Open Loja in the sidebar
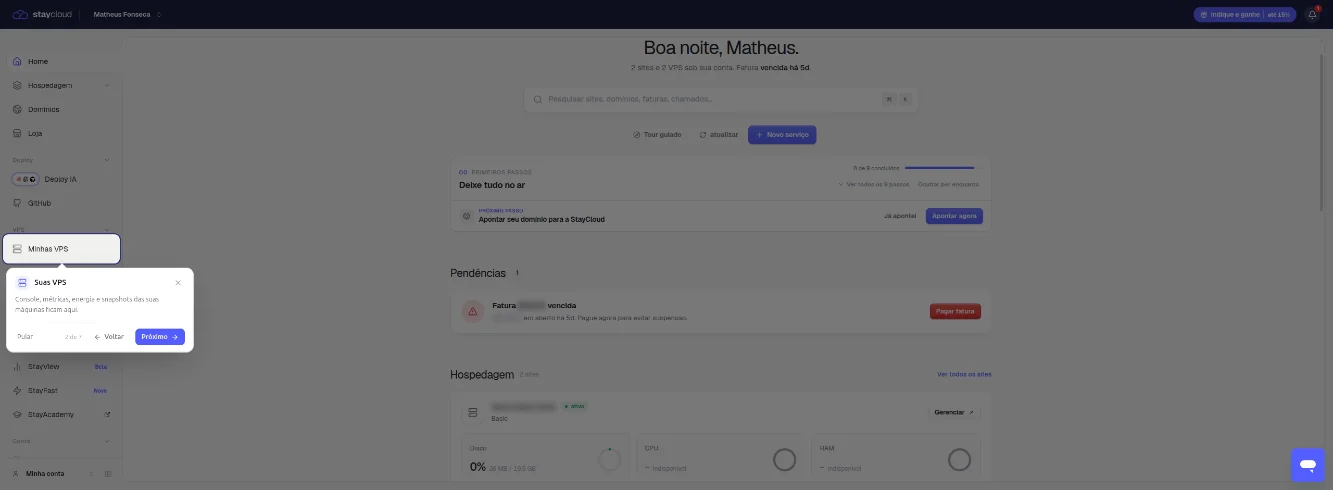Image resolution: width=1333 pixels, height=490 pixels. [61, 133]
